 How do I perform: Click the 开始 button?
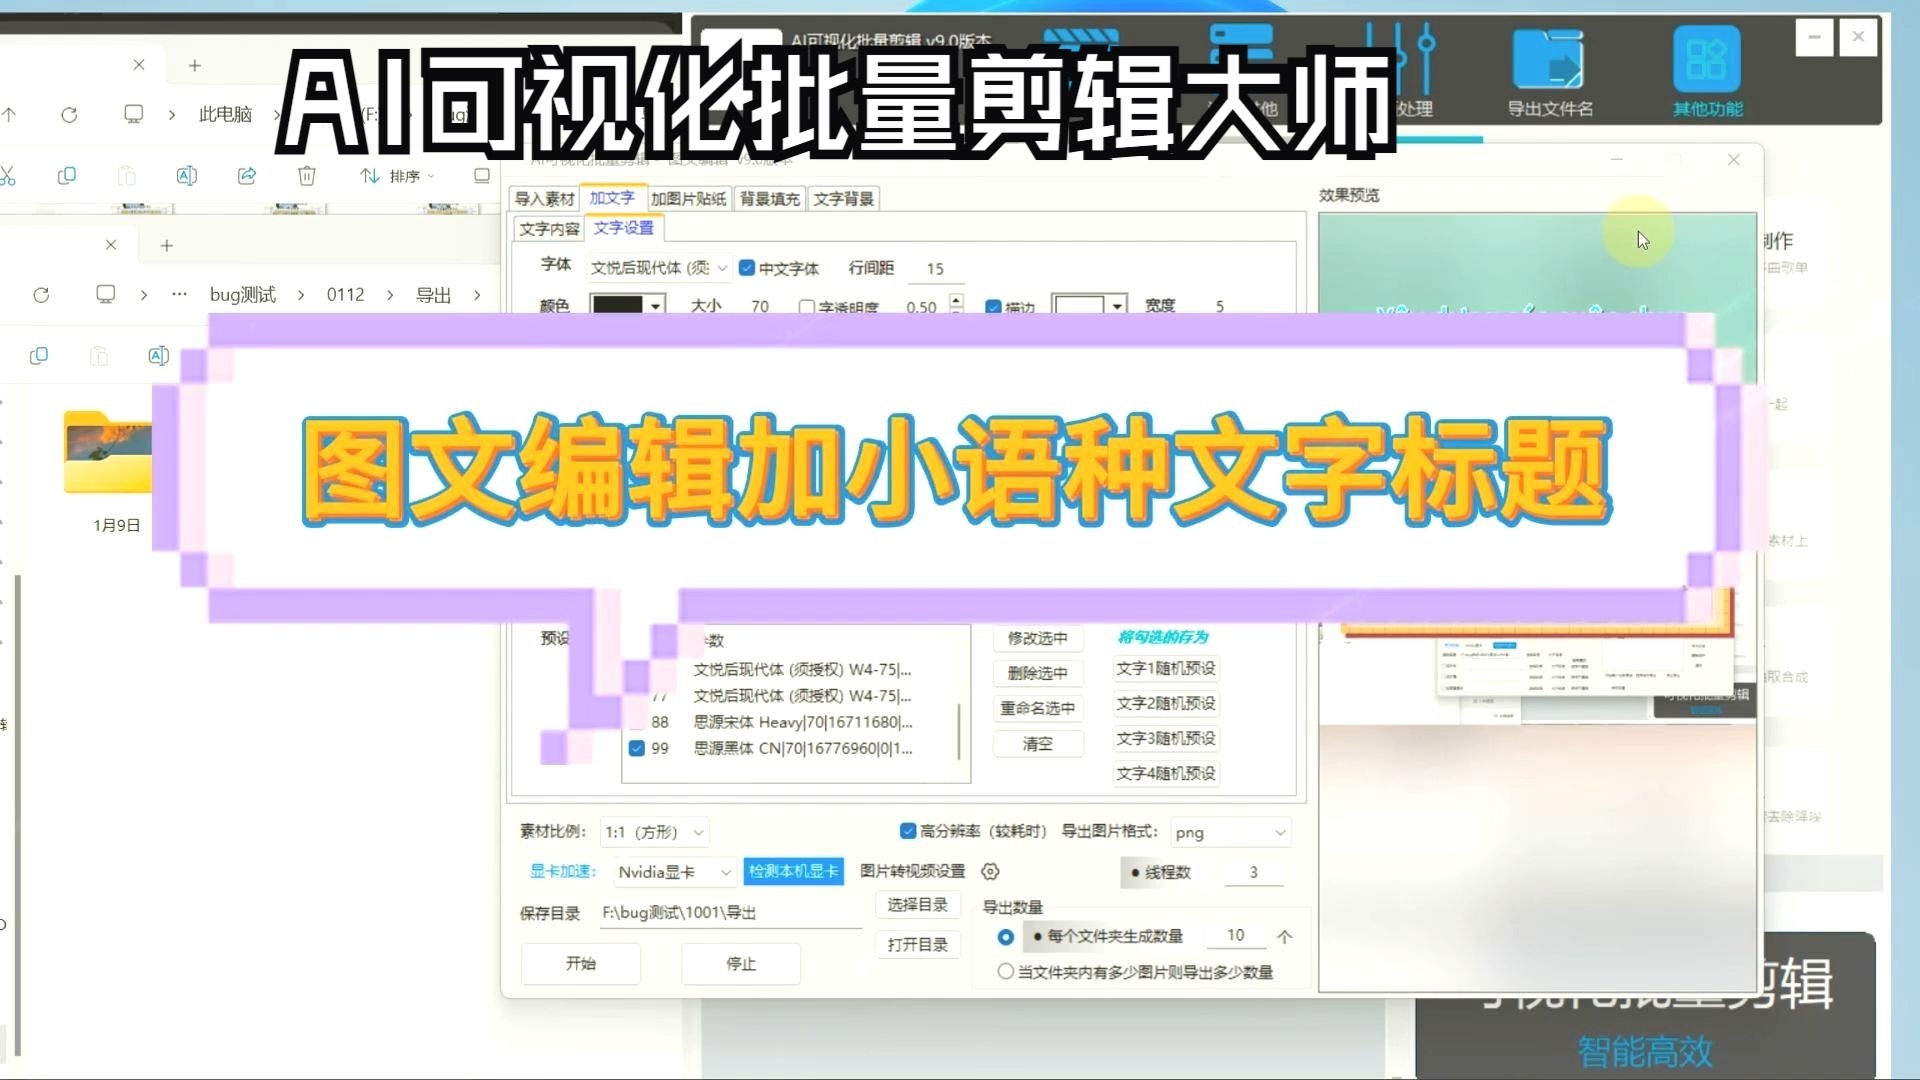(x=581, y=964)
